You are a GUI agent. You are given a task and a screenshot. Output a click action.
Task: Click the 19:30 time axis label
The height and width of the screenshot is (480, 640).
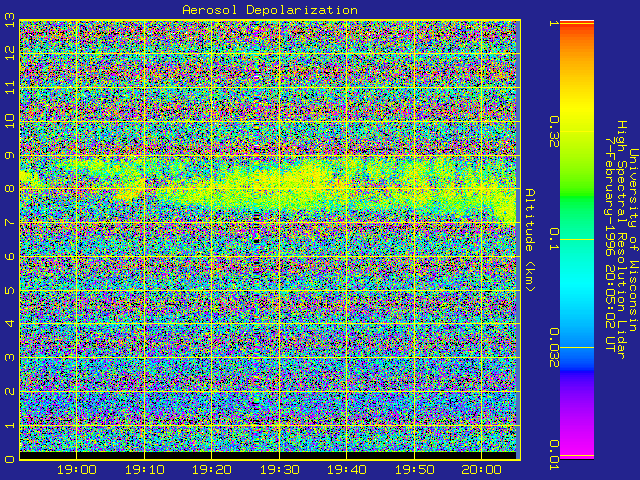coord(280,470)
